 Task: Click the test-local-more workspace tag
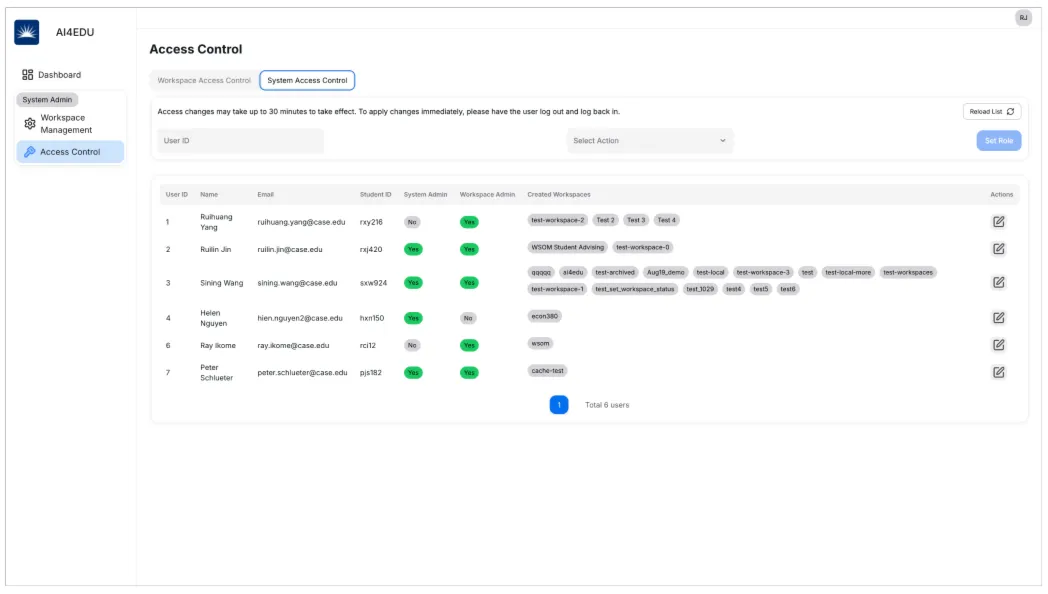tap(848, 273)
